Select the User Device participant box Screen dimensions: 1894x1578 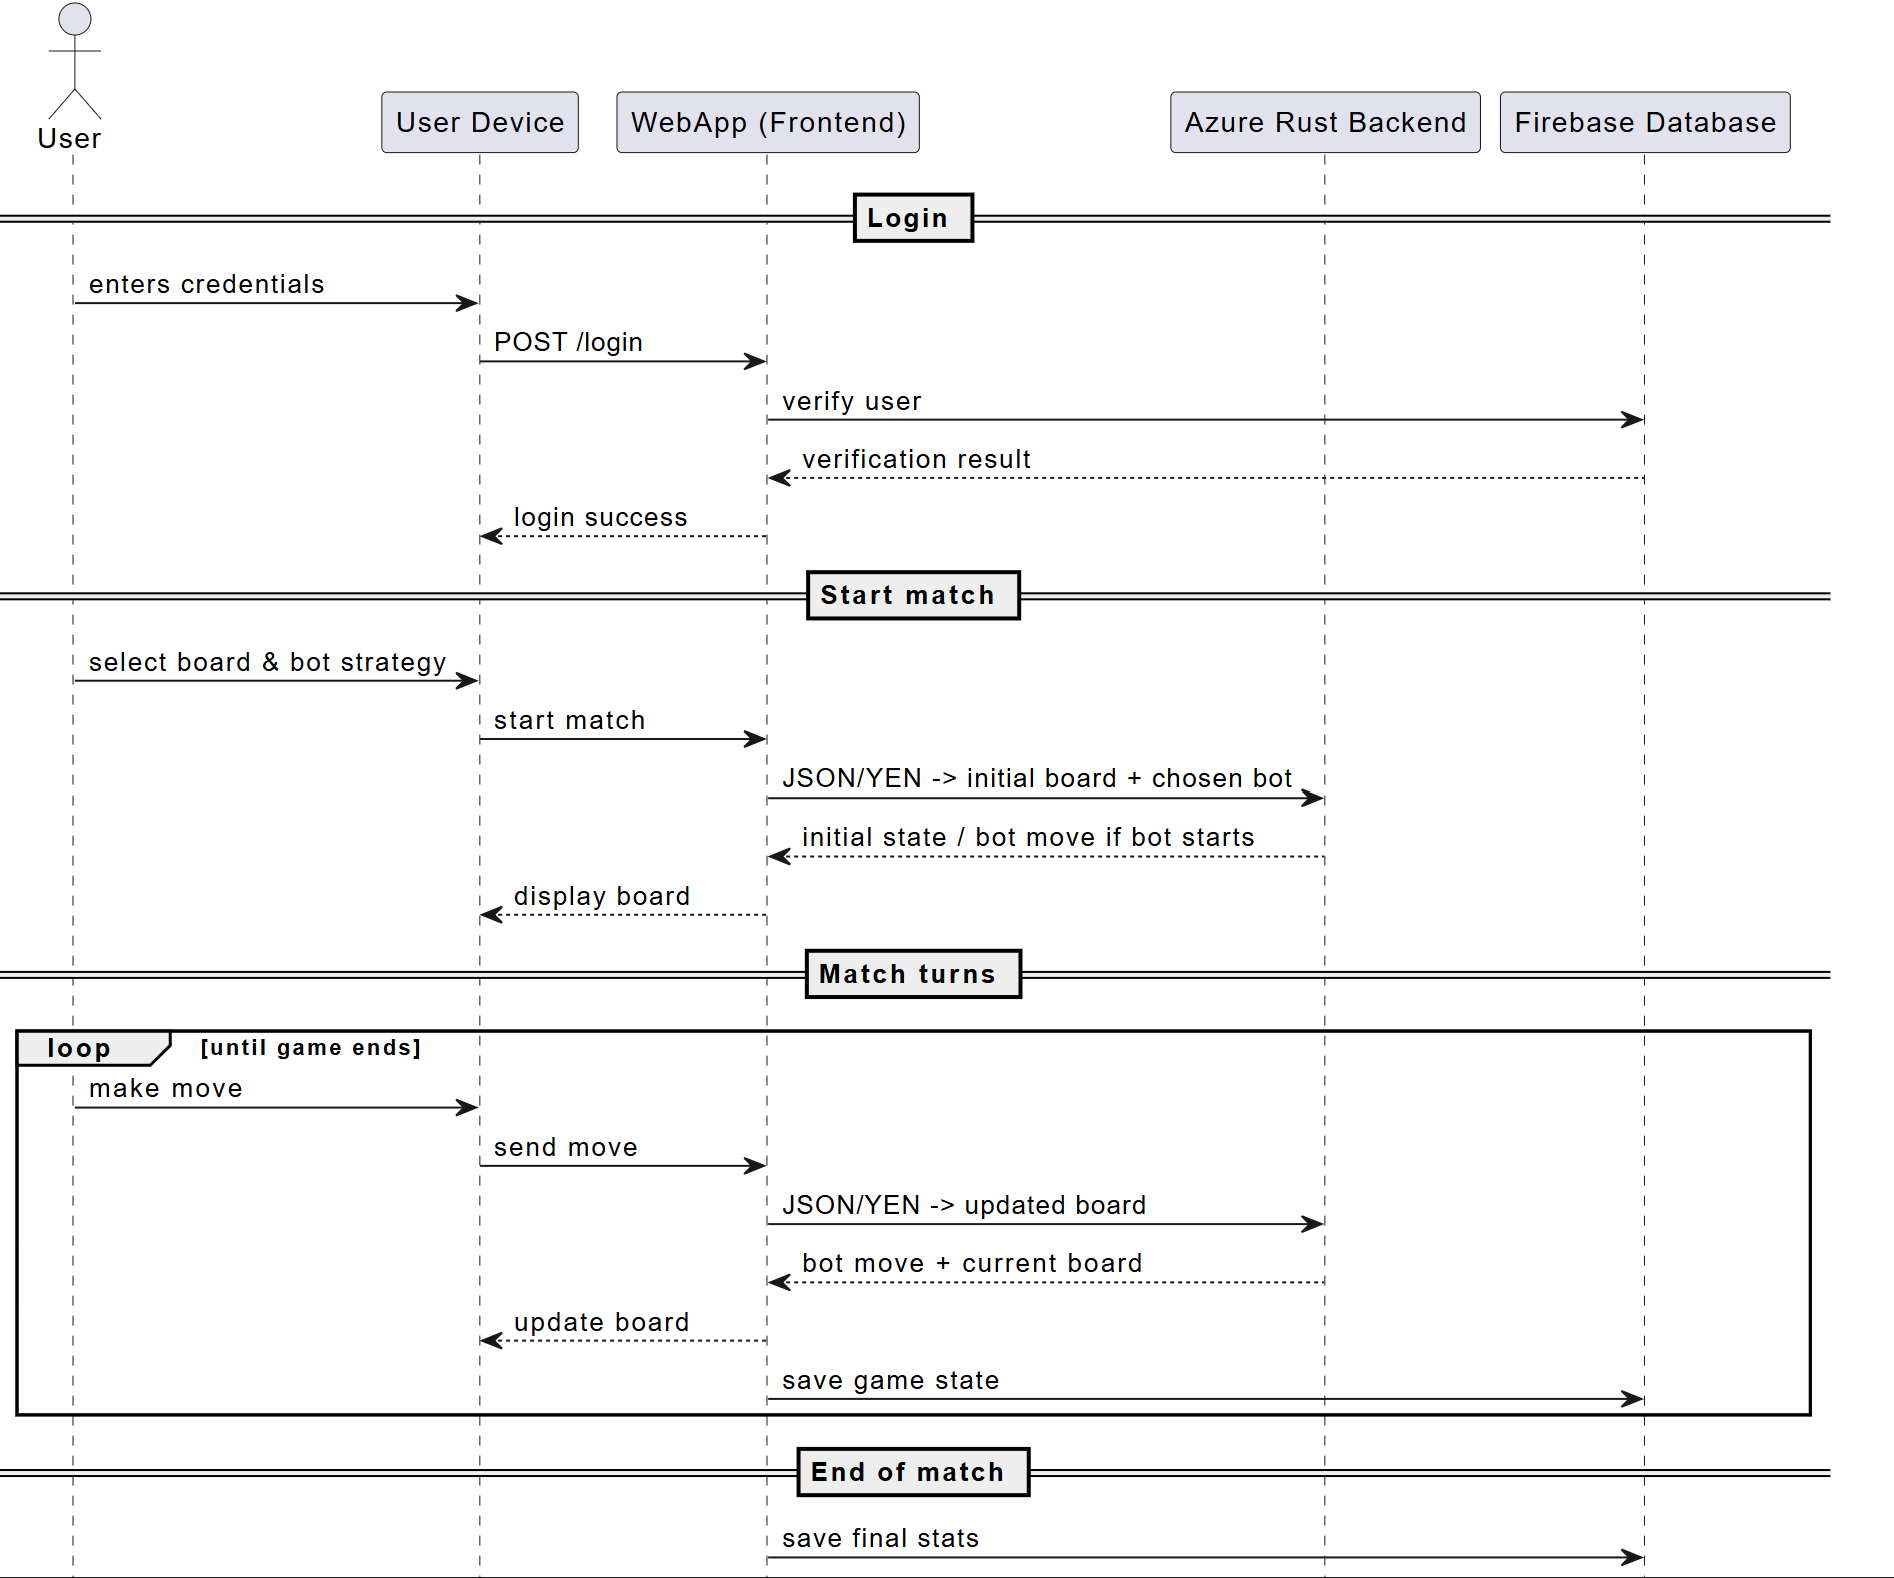click(x=479, y=122)
